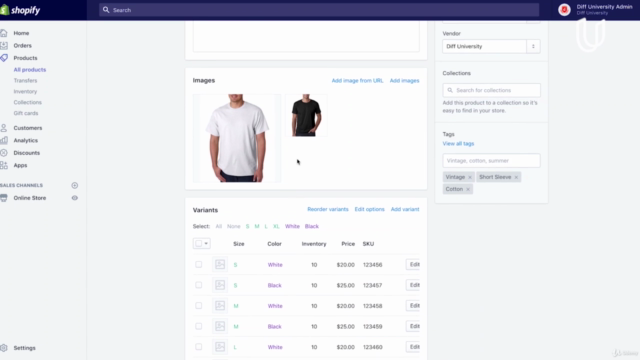
Task: Click the Analytics bar chart icon
Action: (x=4, y=140)
